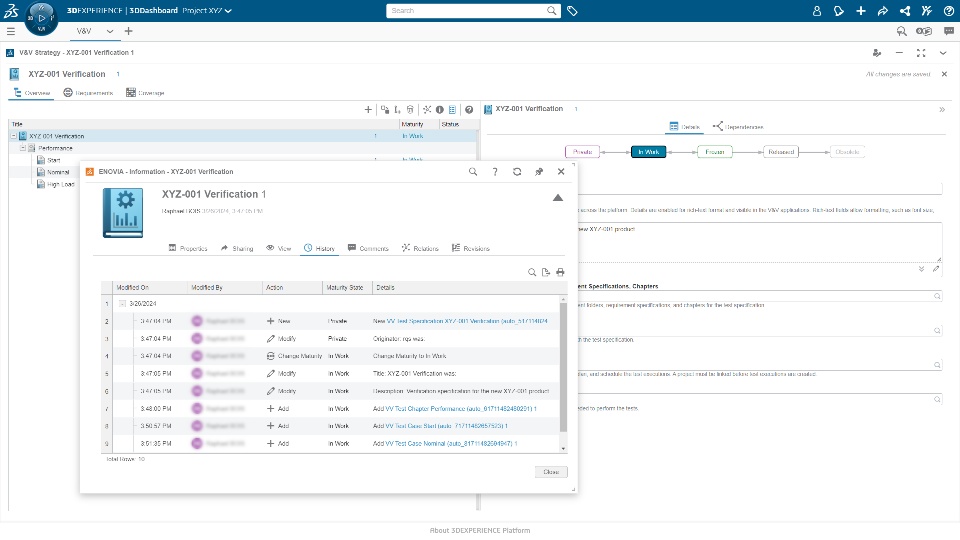Open the Relations tab in the dialog
The height and width of the screenshot is (540, 960).
coord(420,248)
